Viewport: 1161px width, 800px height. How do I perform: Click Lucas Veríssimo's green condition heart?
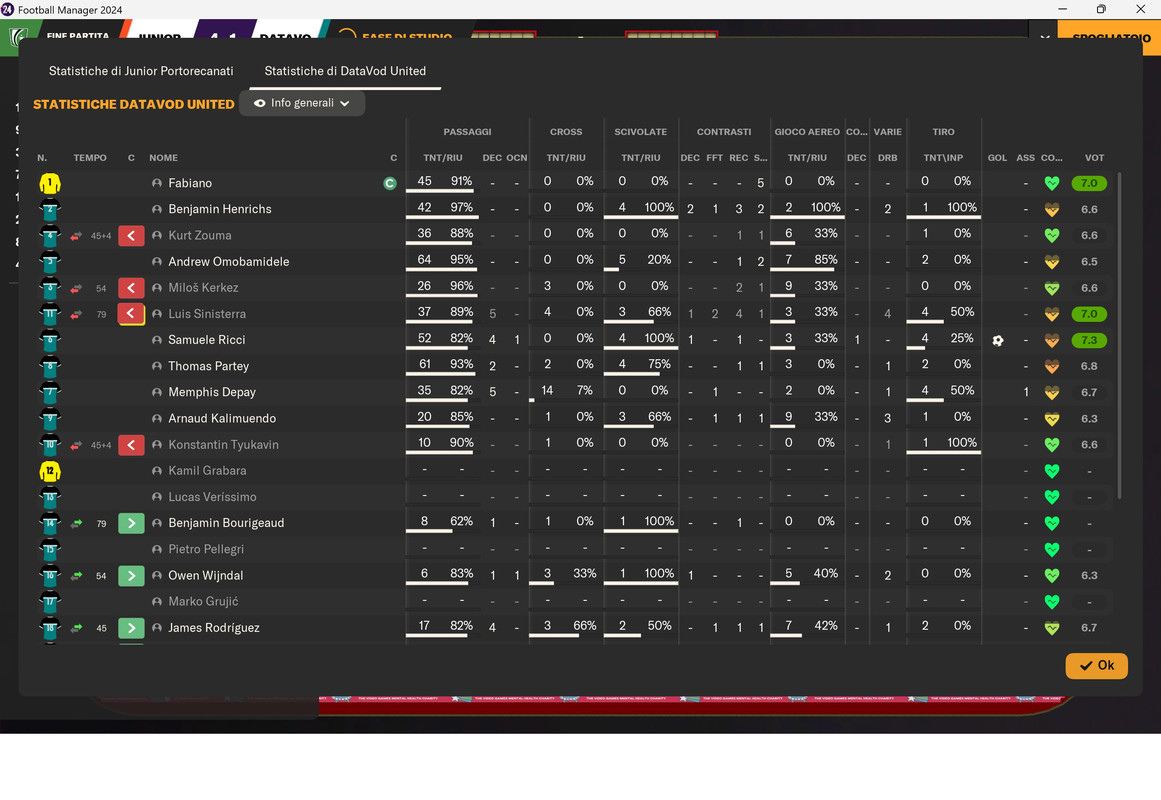(1051, 497)
